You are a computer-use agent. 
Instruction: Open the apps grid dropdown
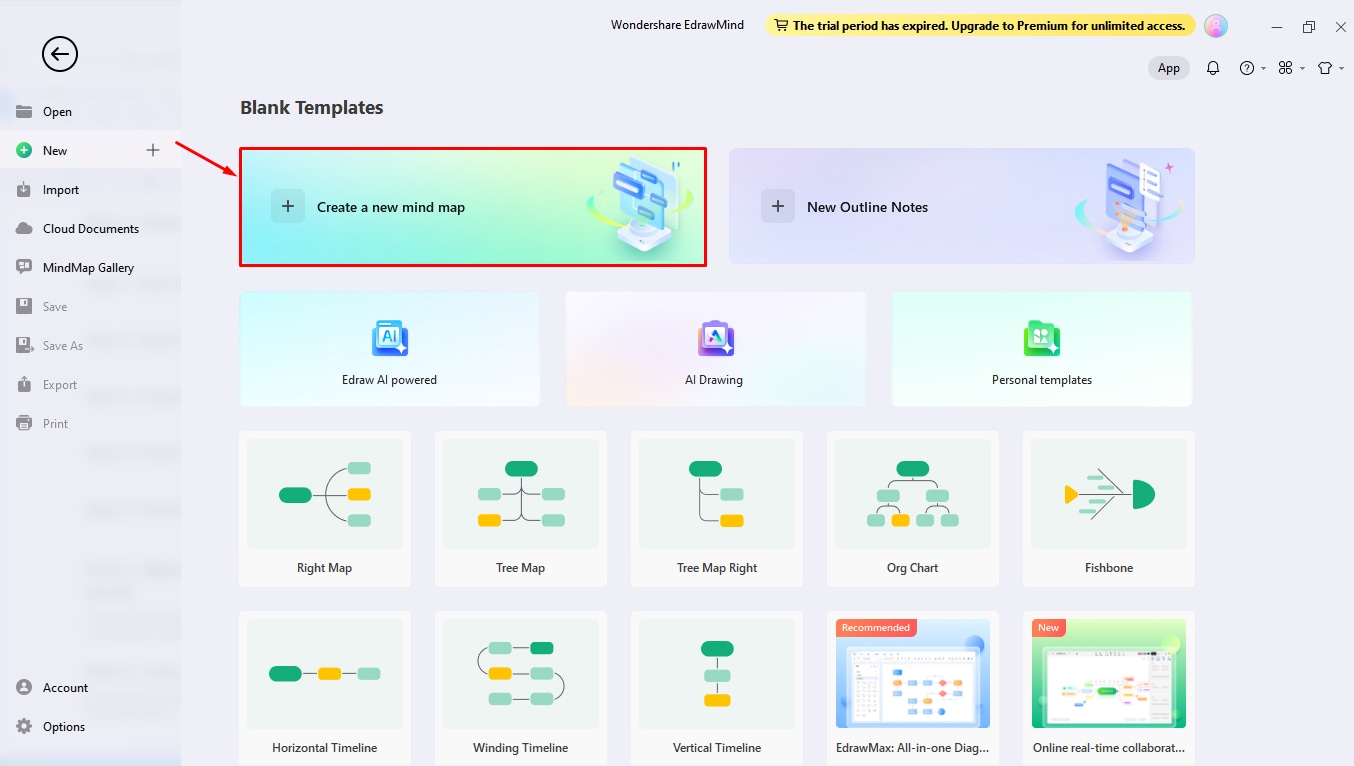(x=1291, y=68)
